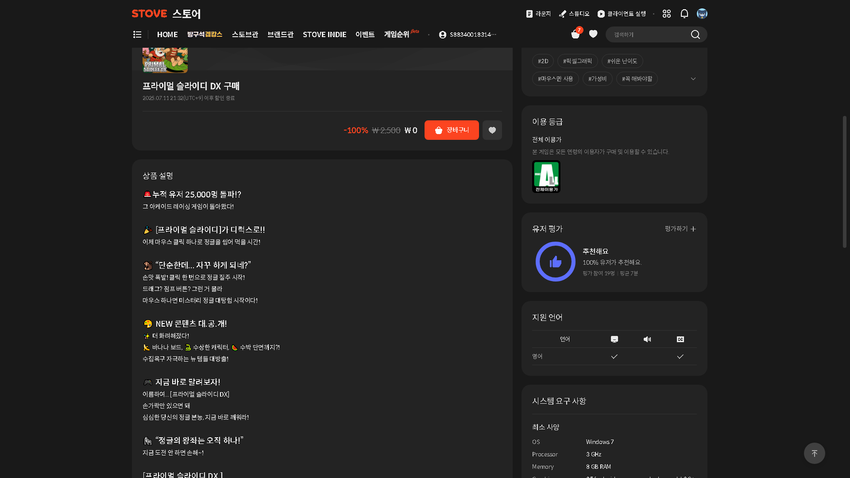Click the 3 GHz processor value

pyautogui.click(x=594, y=454)
